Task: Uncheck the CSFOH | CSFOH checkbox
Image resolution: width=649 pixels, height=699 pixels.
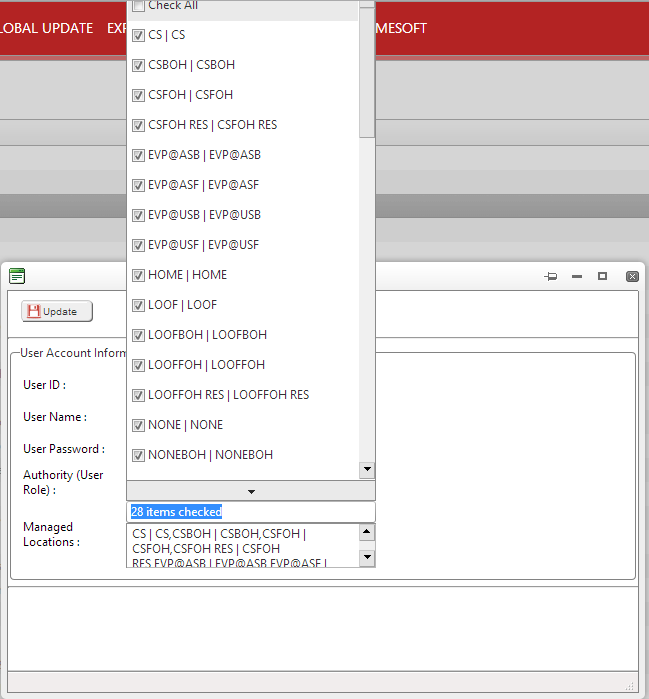Action: (x=138, y=95)
